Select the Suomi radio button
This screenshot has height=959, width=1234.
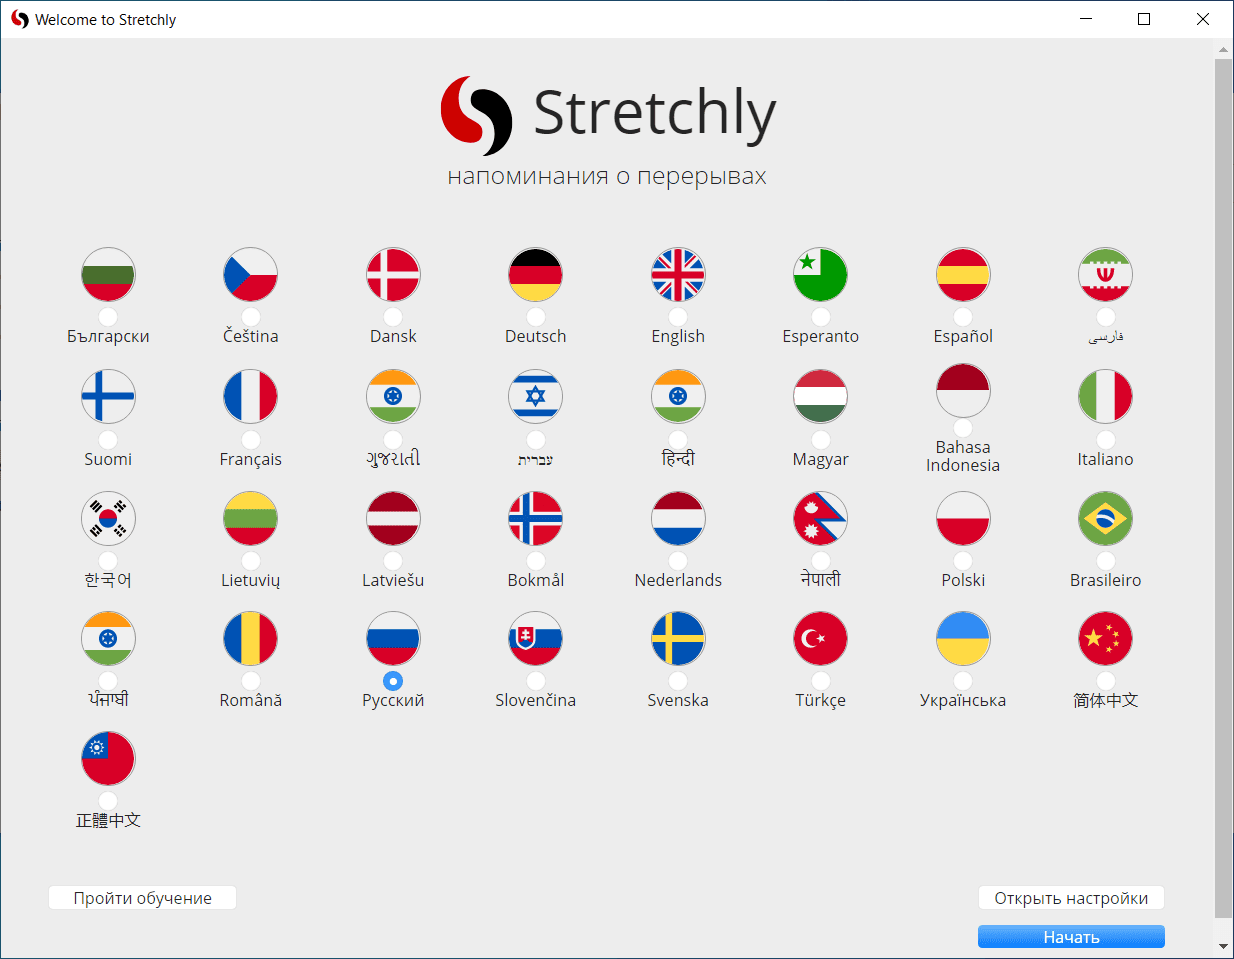click(x=108, y=439)
